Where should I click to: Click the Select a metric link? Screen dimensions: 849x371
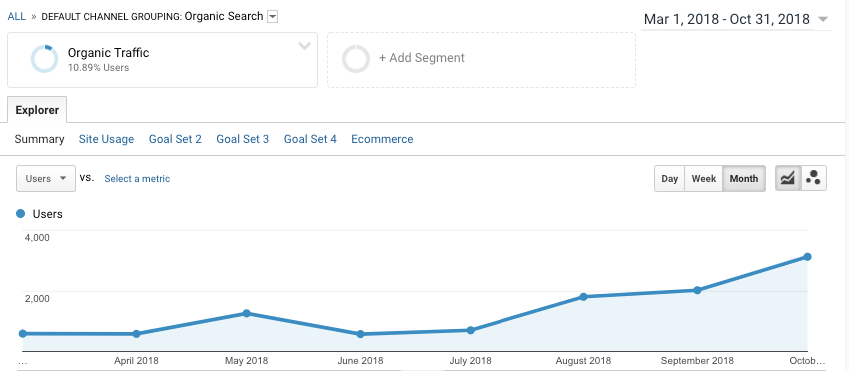tap(137, 178)
